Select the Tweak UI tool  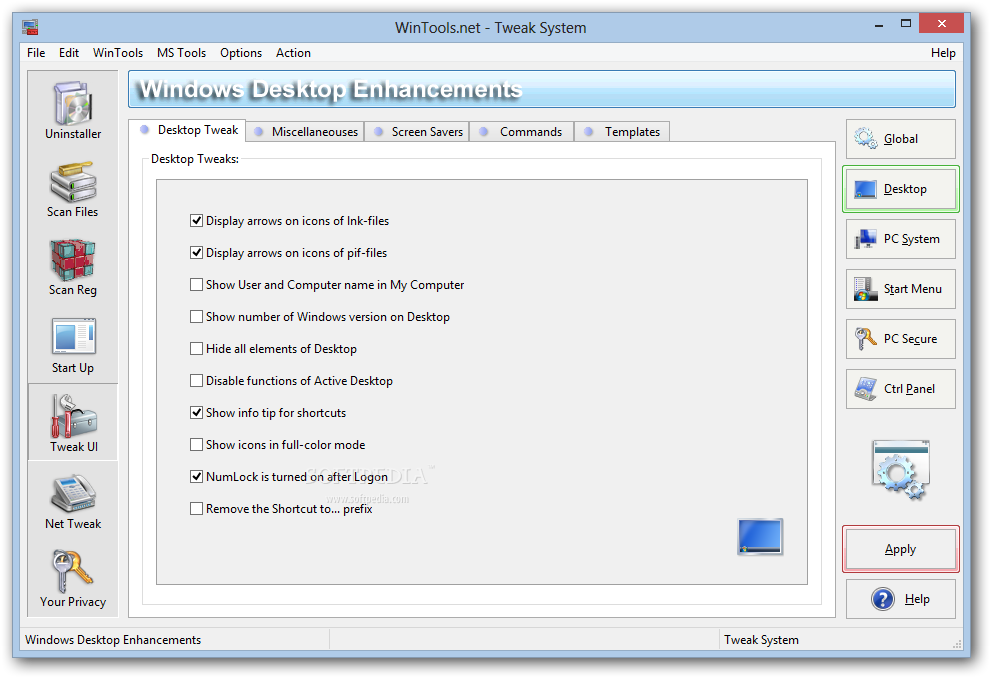pyautogui.click(x=73, y=422)
